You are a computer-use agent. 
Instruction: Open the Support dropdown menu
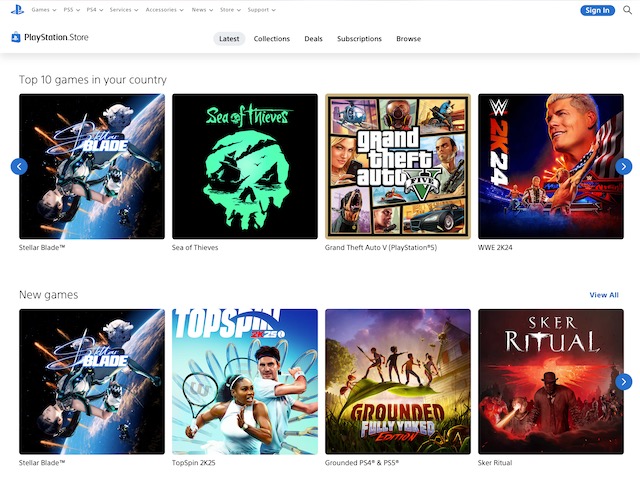pos(261,10)
